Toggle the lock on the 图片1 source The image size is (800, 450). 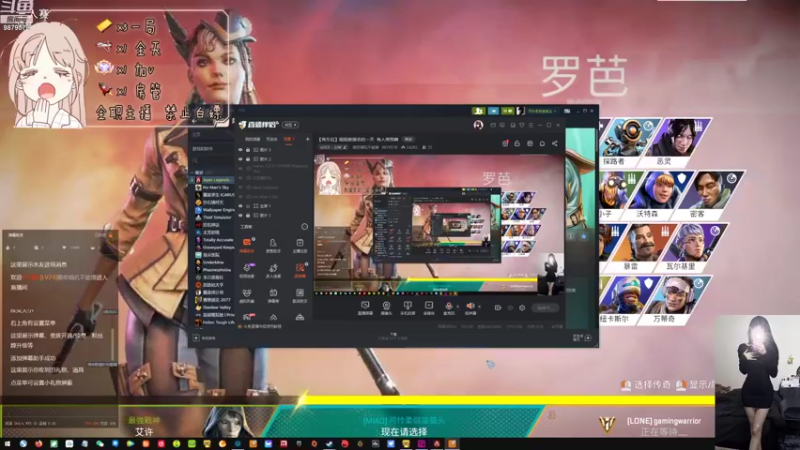point(248,215)
